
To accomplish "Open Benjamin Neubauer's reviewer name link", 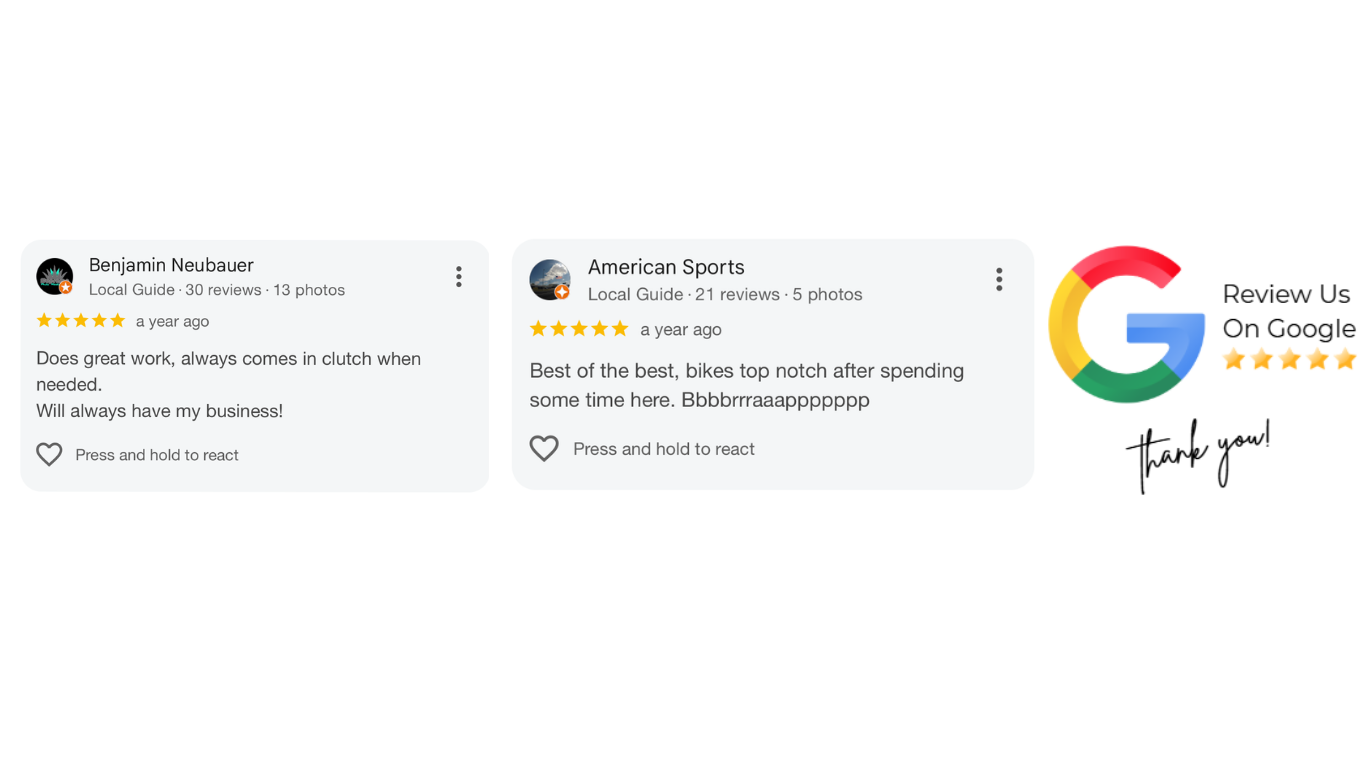I will pos(171,265).
